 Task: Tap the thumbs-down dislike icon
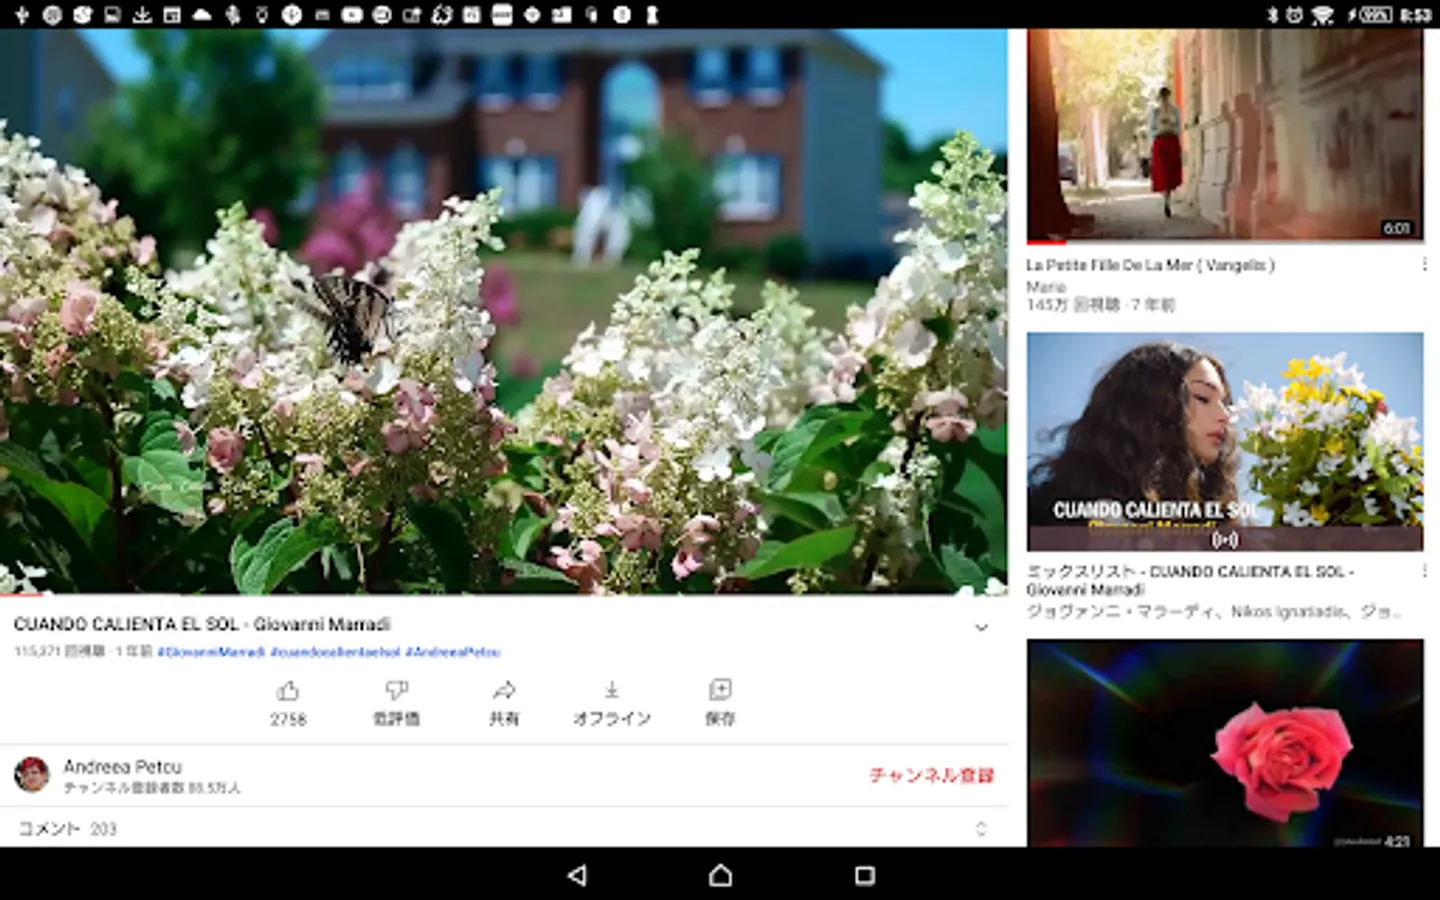click(396, 690)
